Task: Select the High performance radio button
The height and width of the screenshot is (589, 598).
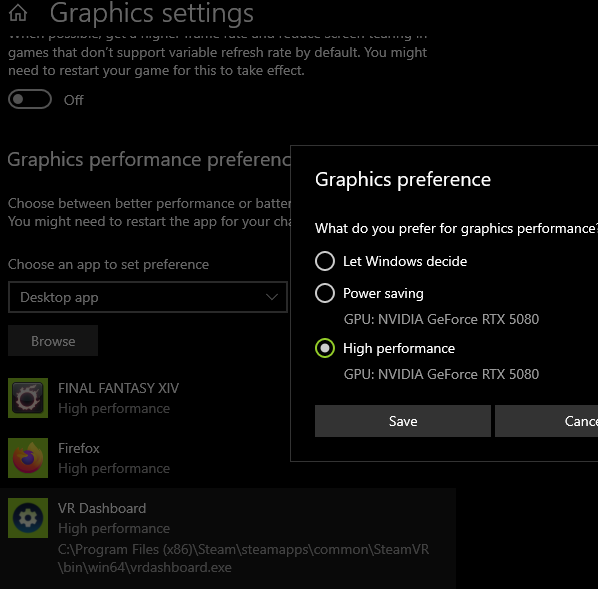Action: 325,348
